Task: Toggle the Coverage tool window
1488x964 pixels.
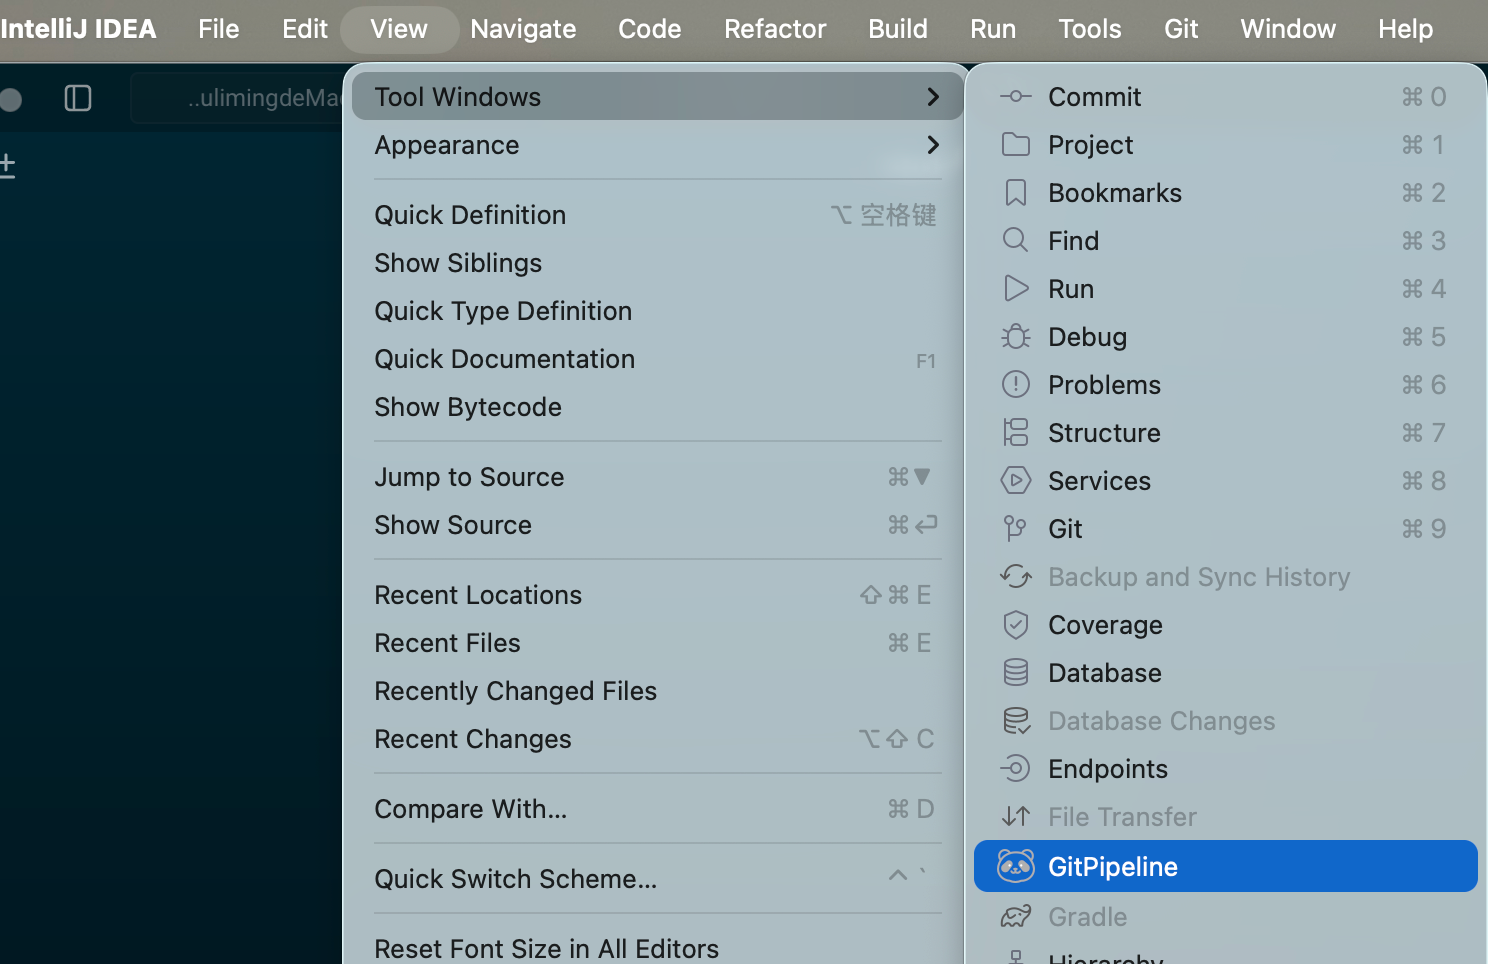Action: [1105, 624]
